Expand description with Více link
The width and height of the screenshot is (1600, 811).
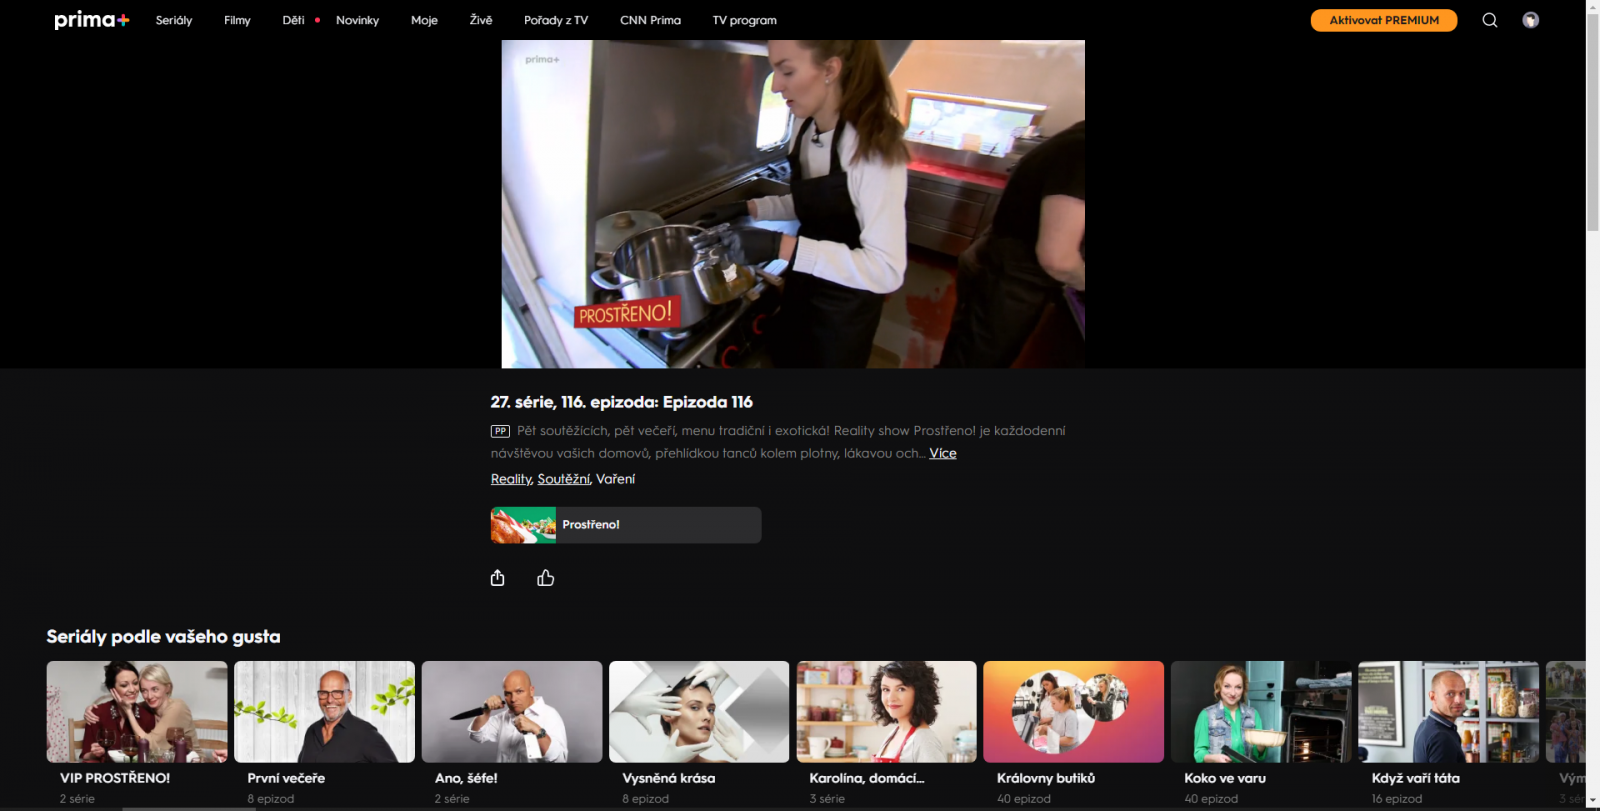943,453
